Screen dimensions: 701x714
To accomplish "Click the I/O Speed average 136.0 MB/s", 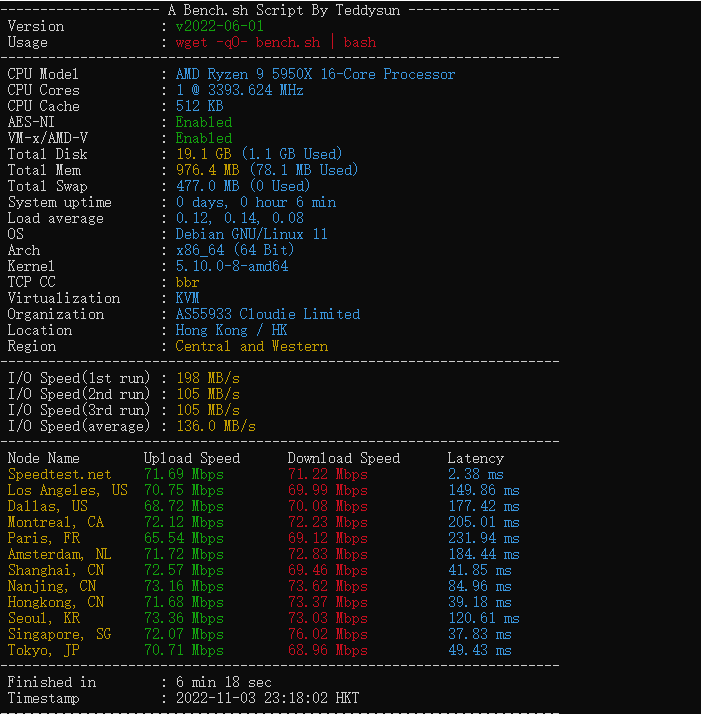I will pos(215,426).
